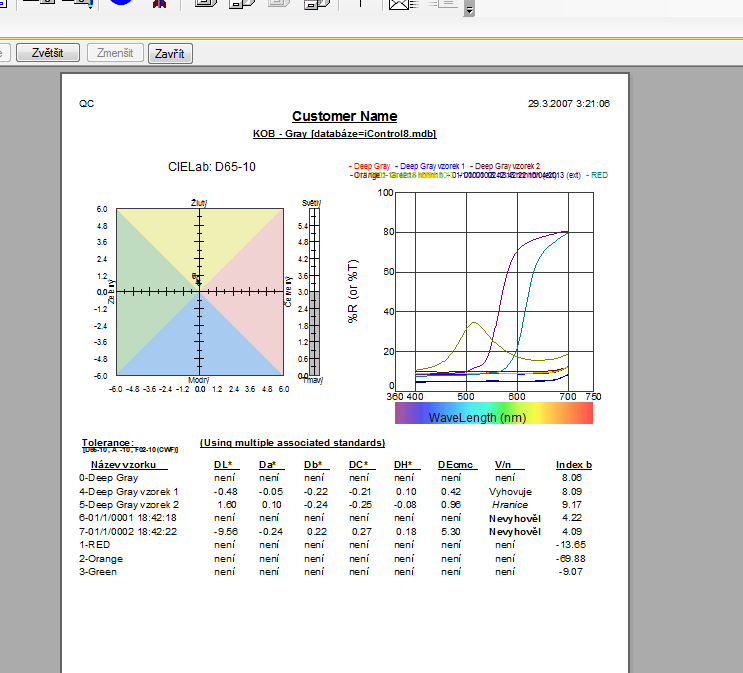Click the Index b value 8.06
The width and height of the screenshot is (743, 673).
point(572,478)
